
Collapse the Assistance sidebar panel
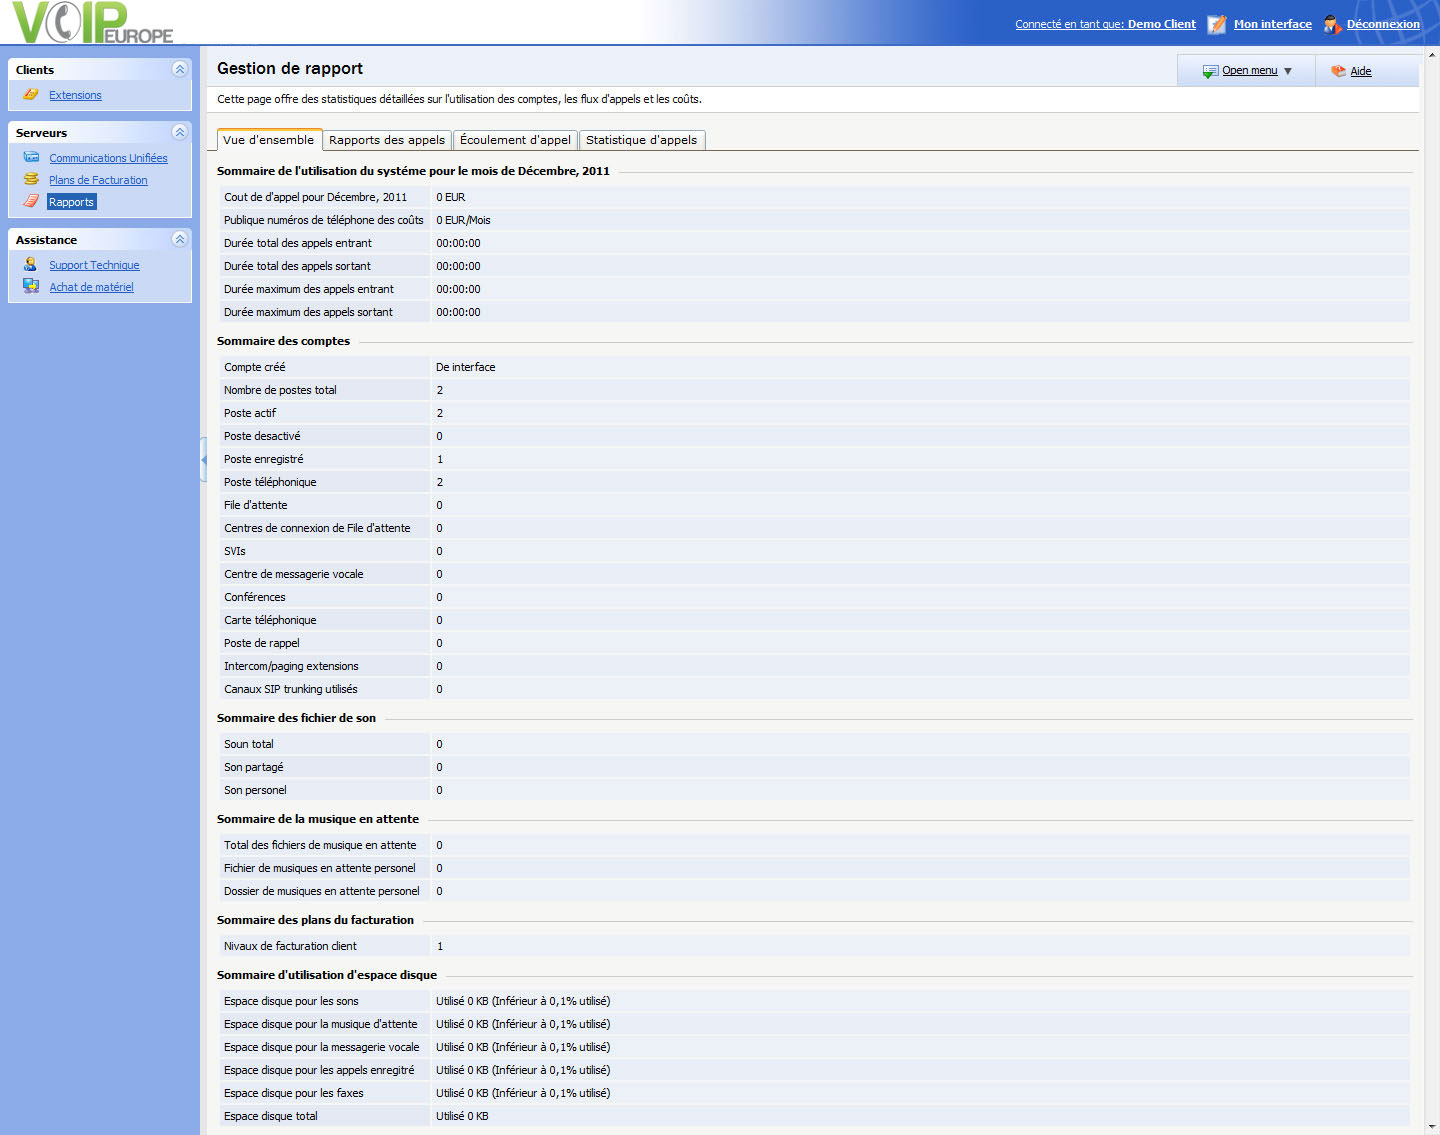(180, 239)
